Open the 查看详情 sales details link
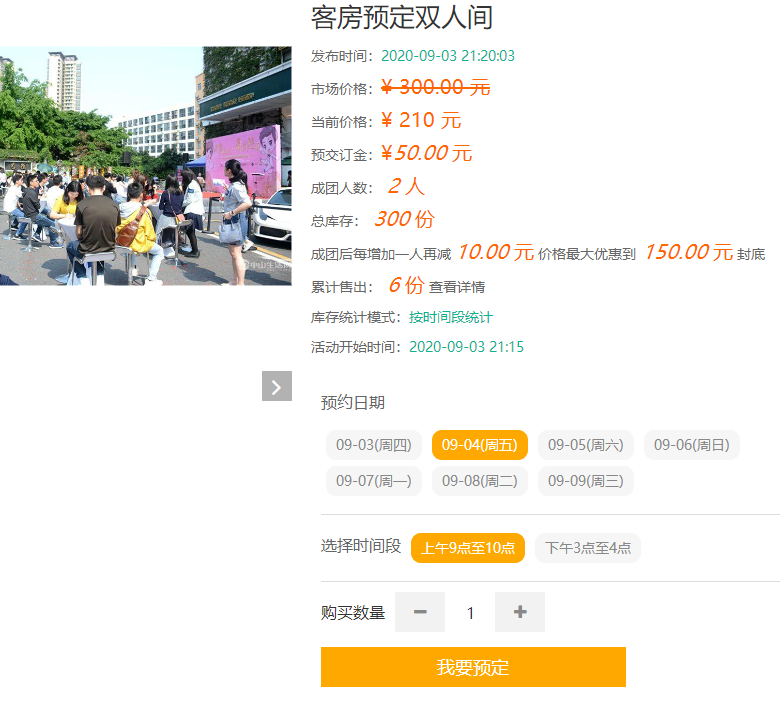This screenshot has height=704, width=780. click(457, 287)
